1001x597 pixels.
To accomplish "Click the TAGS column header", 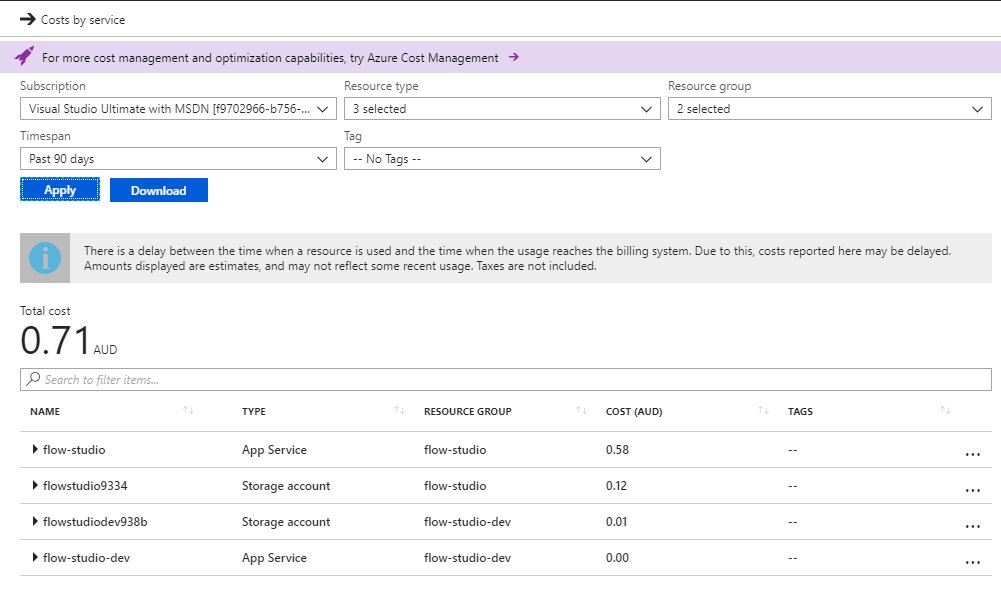I will click(800, 411).
